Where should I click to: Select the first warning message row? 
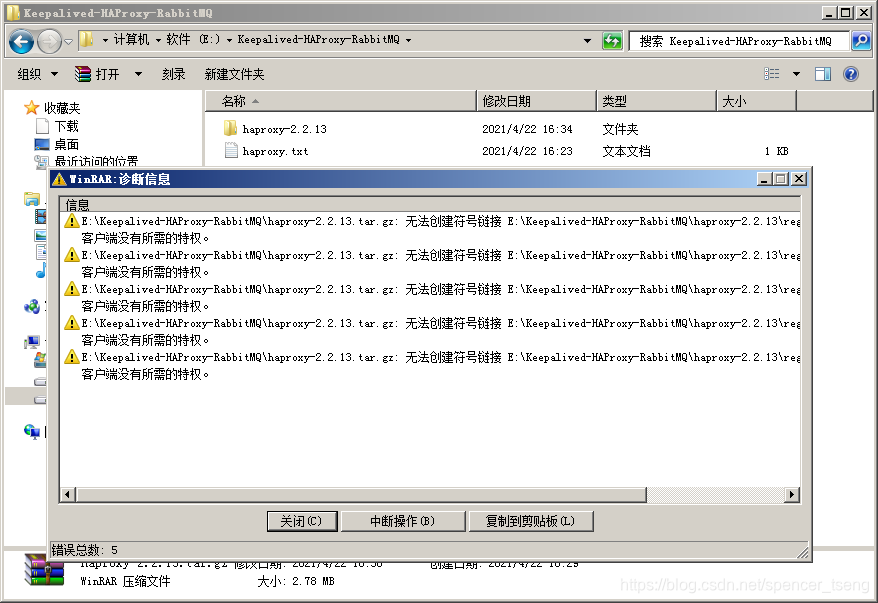[430, 230]
